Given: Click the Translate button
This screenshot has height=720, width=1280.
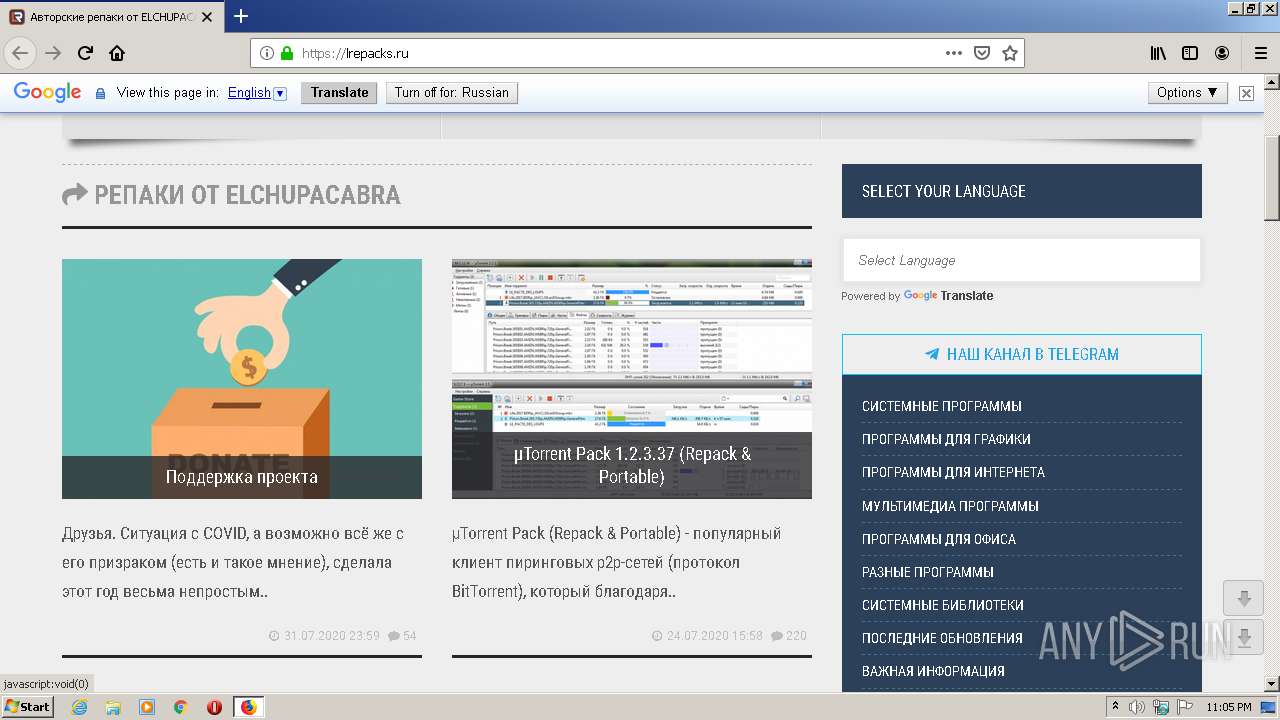Looking at the screenshot, I should click(339, 92).
